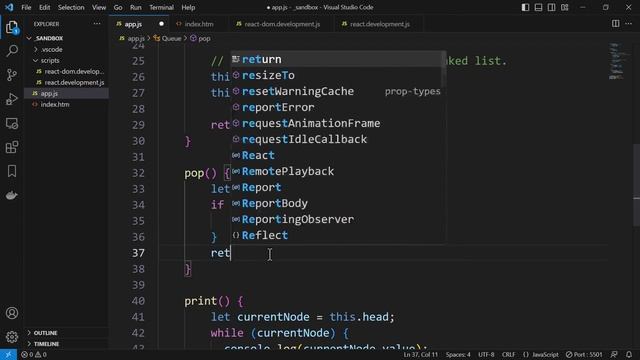Image resolution: width=640 pixels, height=360 pixels.
Task: Open the Search view in activity bar
Action: tap(12, 51)
